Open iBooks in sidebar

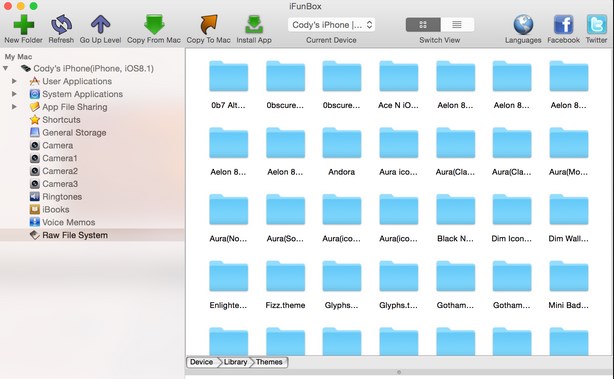[56, 209]
